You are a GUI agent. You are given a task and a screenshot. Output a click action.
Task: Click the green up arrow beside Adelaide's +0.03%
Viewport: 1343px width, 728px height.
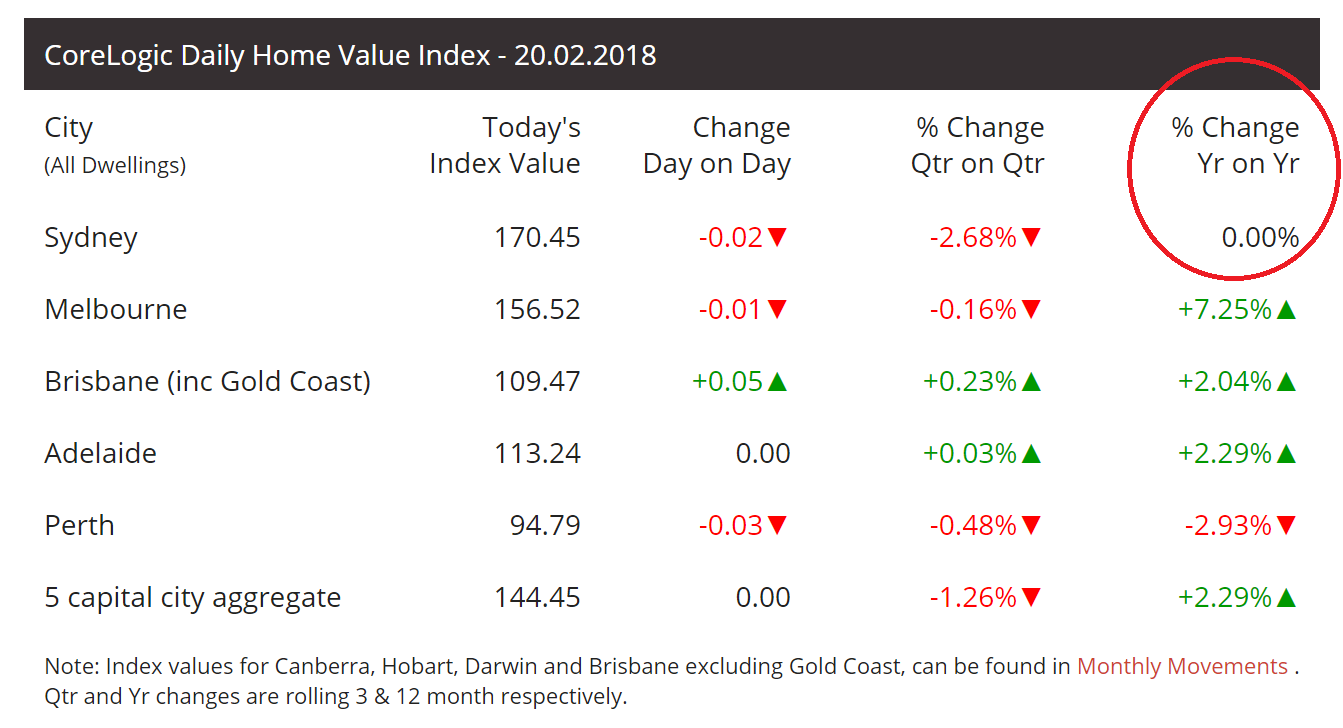pyautogui.click(x=1031, y=454)
